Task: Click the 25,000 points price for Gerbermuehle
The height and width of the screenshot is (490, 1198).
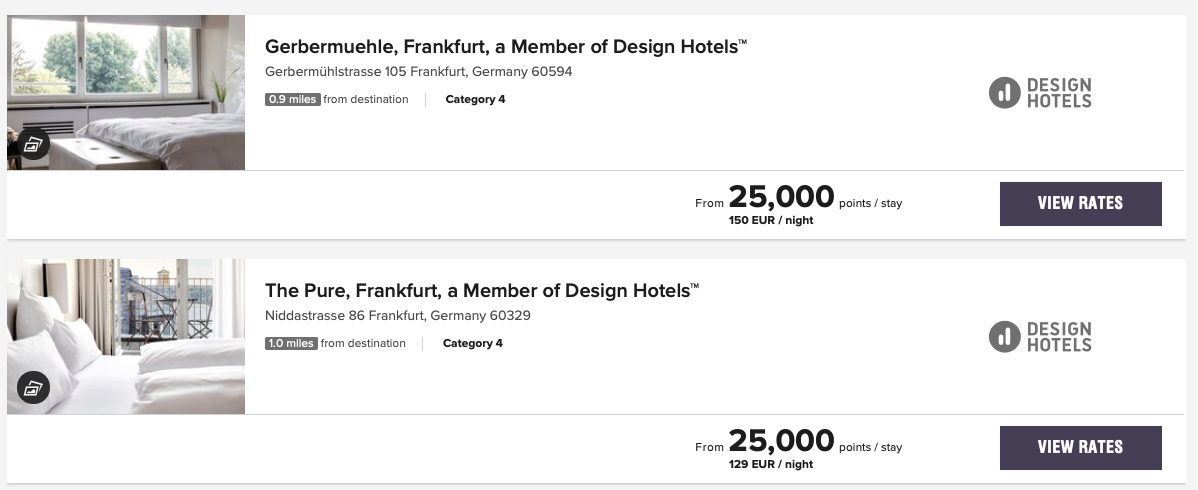Action: (781, 197)
